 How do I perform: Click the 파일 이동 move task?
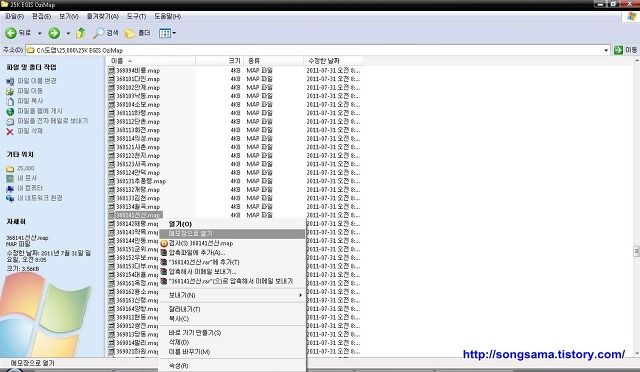tap(30, 91)
